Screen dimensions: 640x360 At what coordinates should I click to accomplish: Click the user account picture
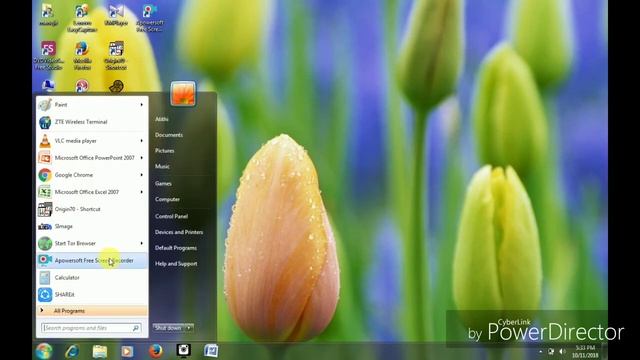point(183,93)
